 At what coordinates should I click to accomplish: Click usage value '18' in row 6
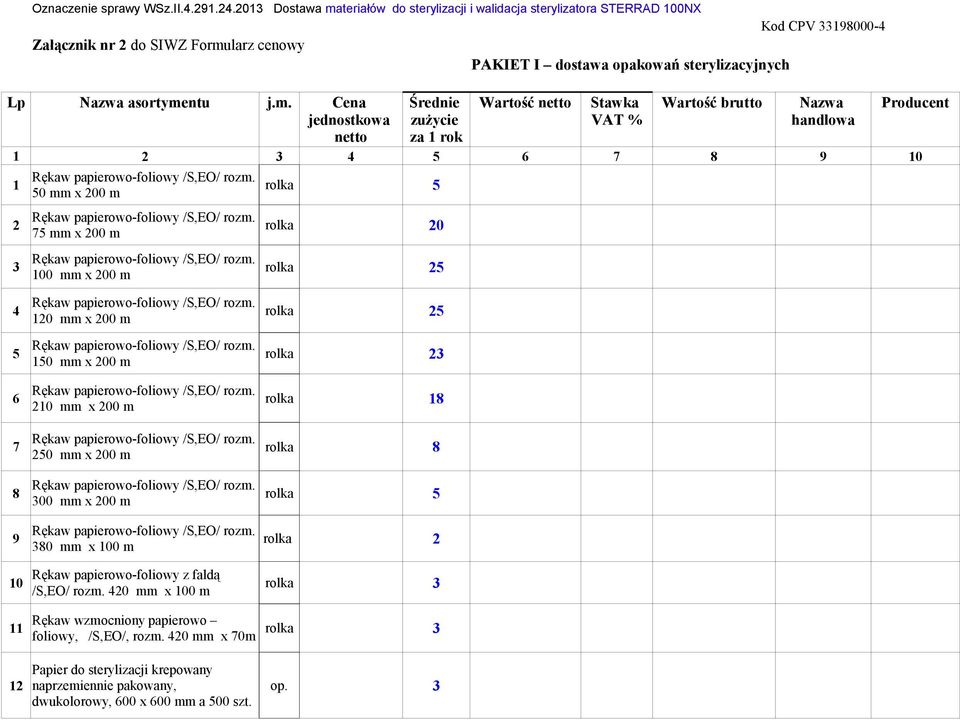pos(436,399)
